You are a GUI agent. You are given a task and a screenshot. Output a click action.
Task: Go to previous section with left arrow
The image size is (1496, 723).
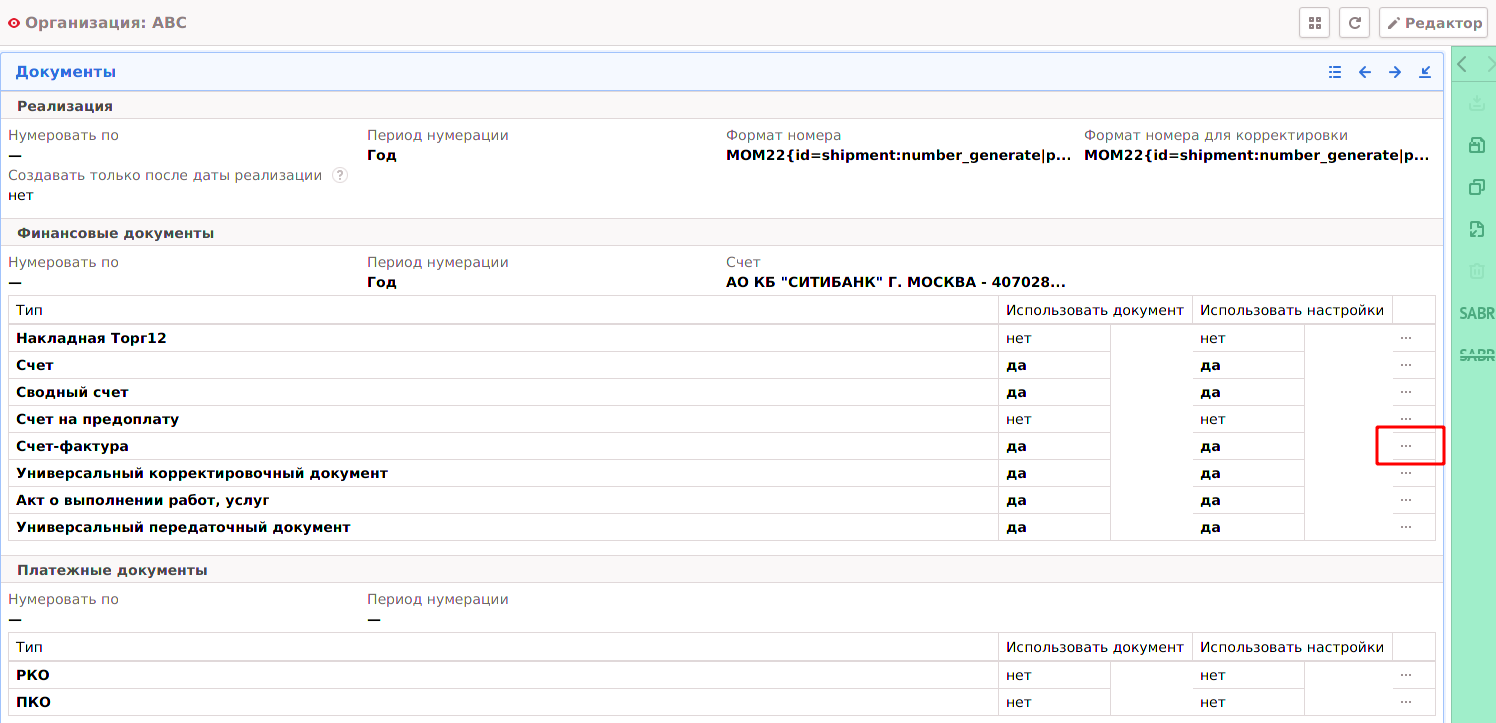click(1364, 72)
